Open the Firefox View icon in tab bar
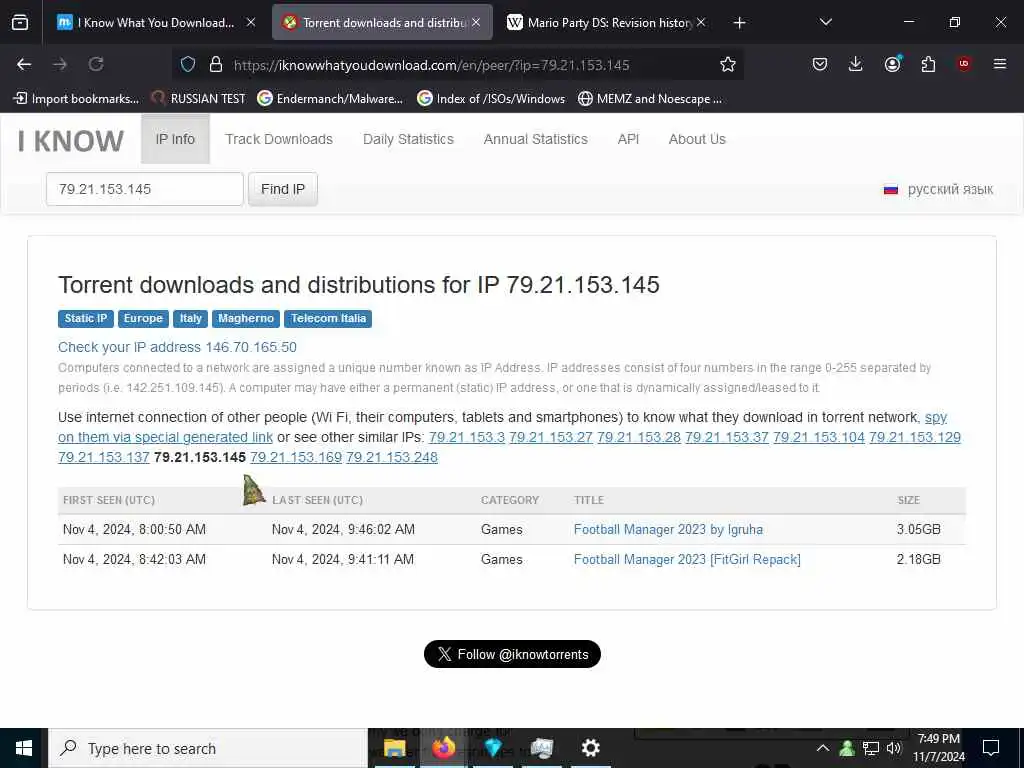Image resolution: width=1024 pixels, height=768 pixels. (20, 23)
